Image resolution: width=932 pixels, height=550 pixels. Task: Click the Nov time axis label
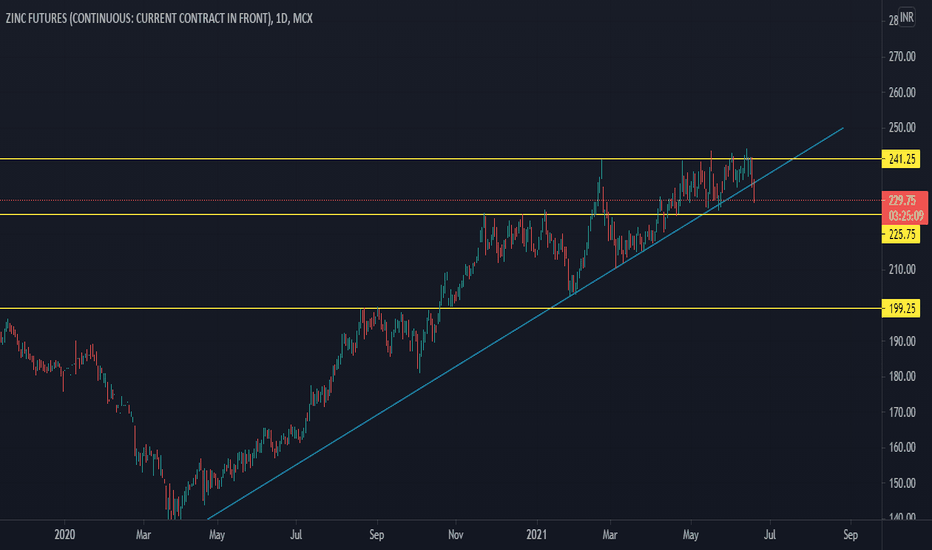click(x=455, y=535)
